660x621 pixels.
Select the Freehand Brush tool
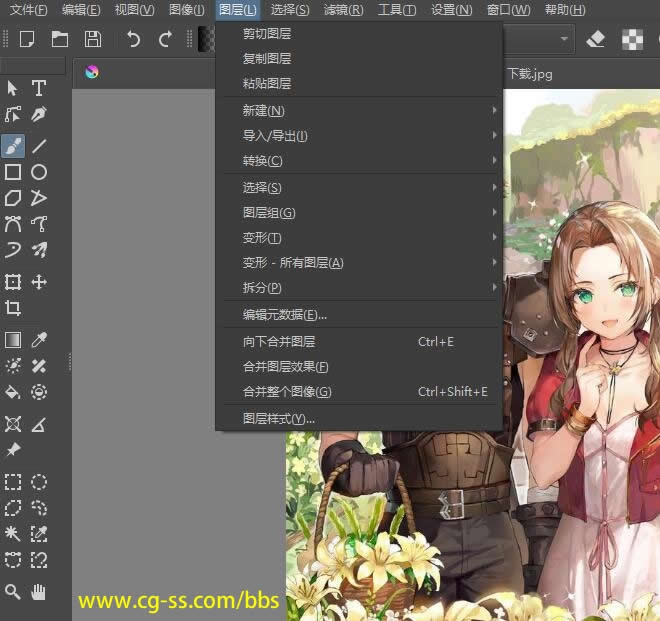[x=13, y=146]
